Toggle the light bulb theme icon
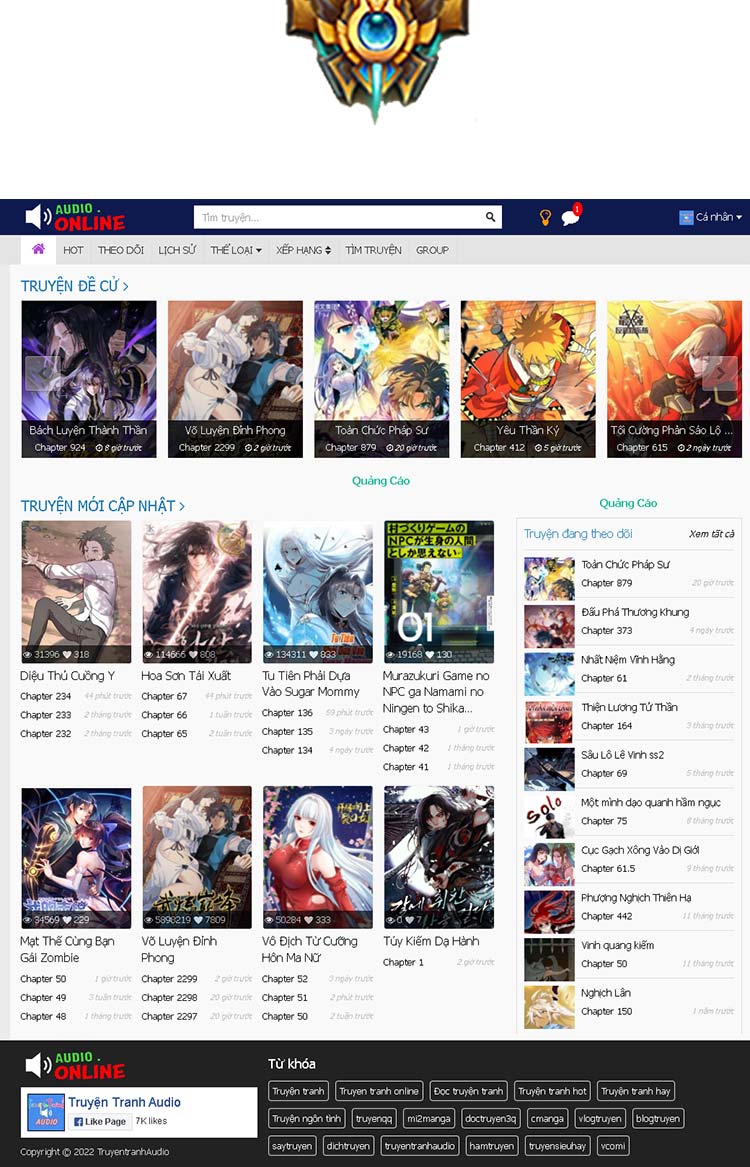 545,217
